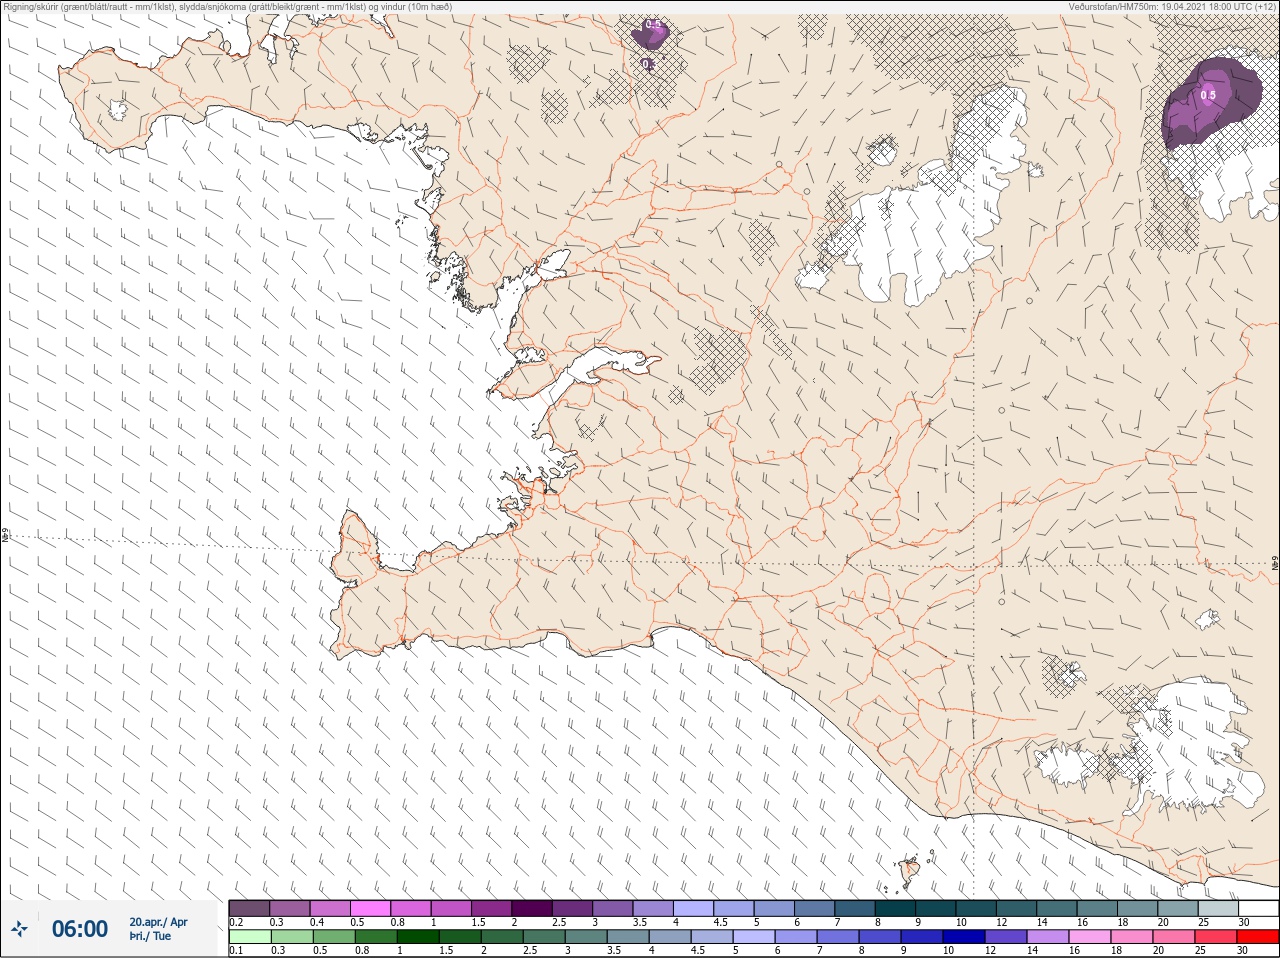Click the small island off the south coast
Viewport: 1280px width, 958px height.
[x=910, y=872]
